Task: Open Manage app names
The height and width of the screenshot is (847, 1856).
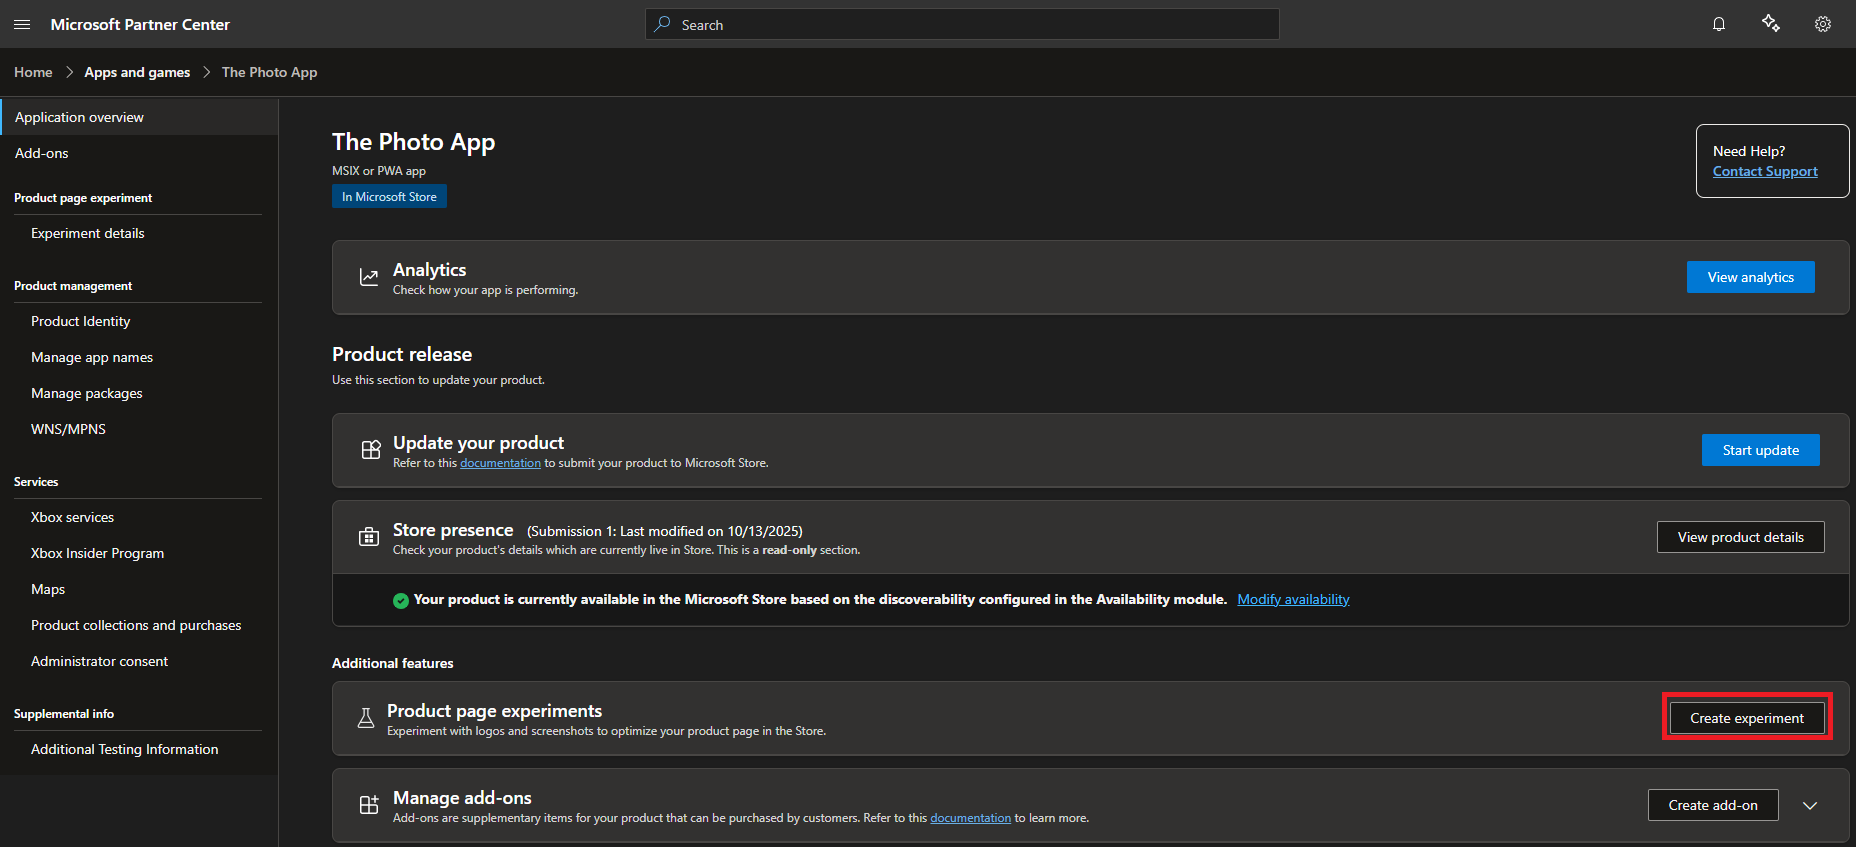Action: (92, 357)
